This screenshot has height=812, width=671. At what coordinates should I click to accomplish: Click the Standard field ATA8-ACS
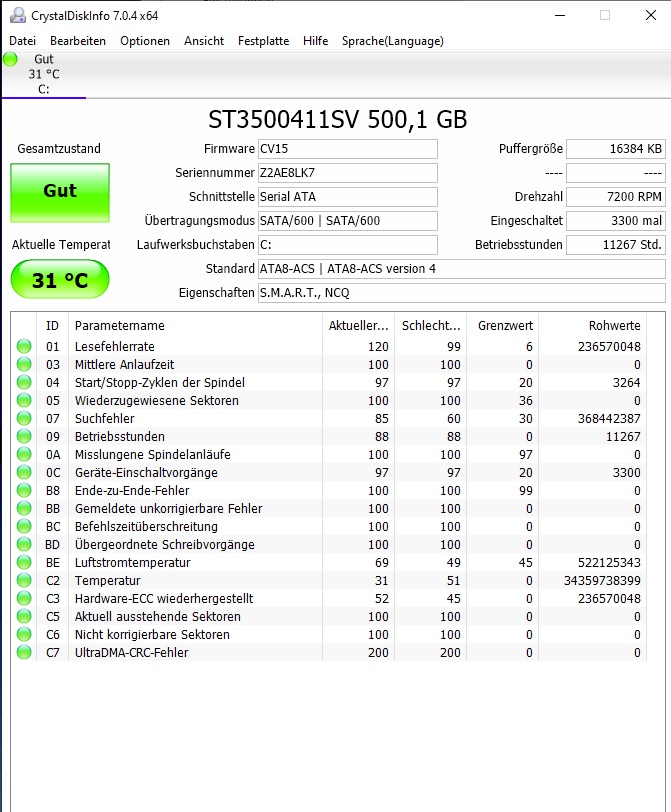coord(462,269)
